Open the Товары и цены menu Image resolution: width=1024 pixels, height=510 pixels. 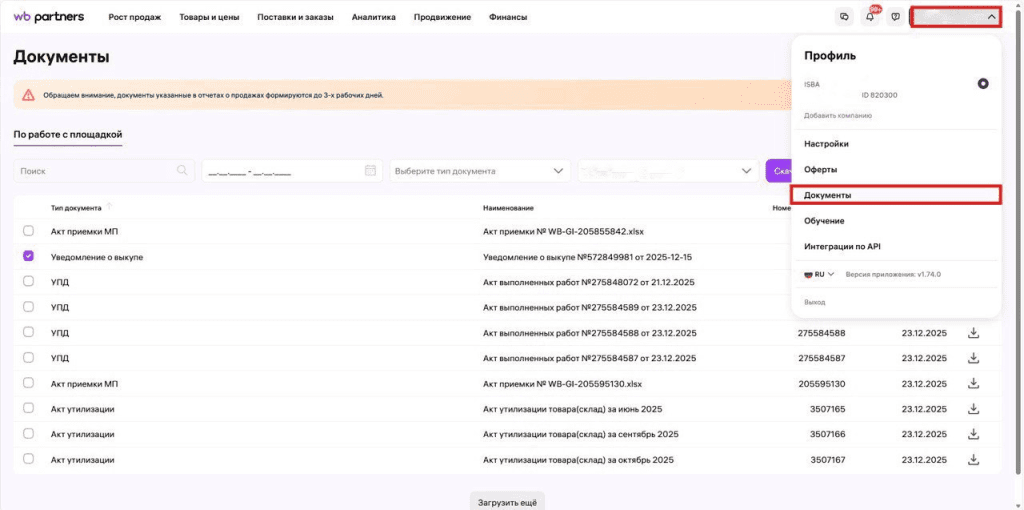(209, 18)
